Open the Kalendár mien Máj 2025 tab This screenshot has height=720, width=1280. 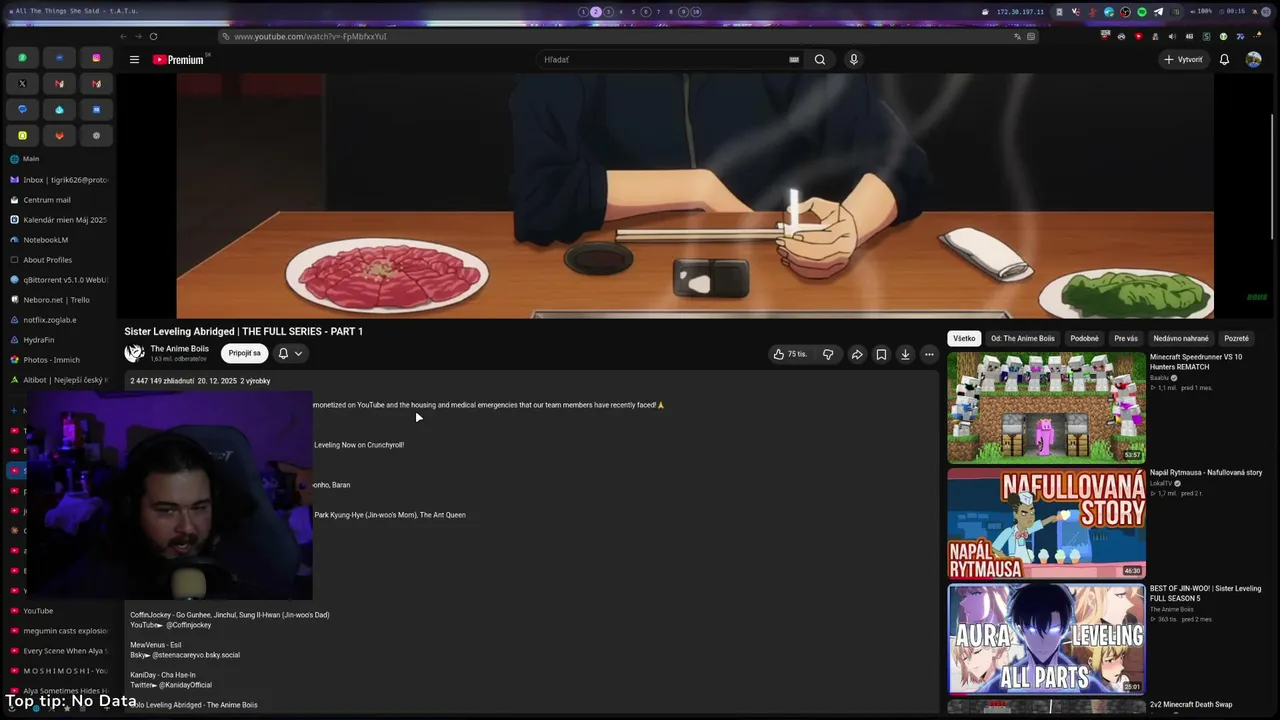(58, 220)
